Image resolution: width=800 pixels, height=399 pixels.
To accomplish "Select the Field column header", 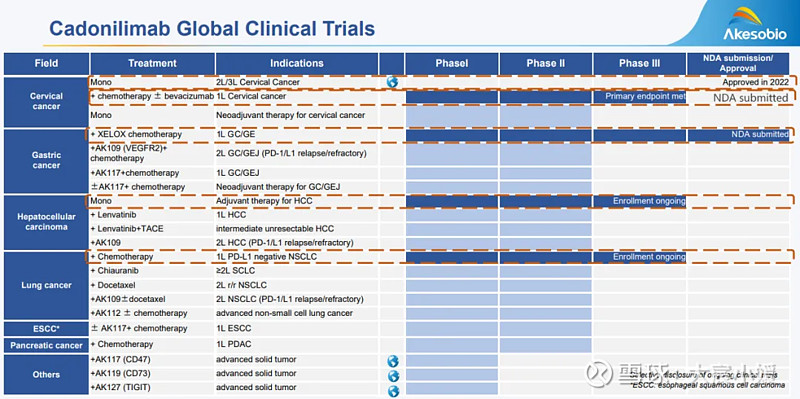I will [46, 64].
